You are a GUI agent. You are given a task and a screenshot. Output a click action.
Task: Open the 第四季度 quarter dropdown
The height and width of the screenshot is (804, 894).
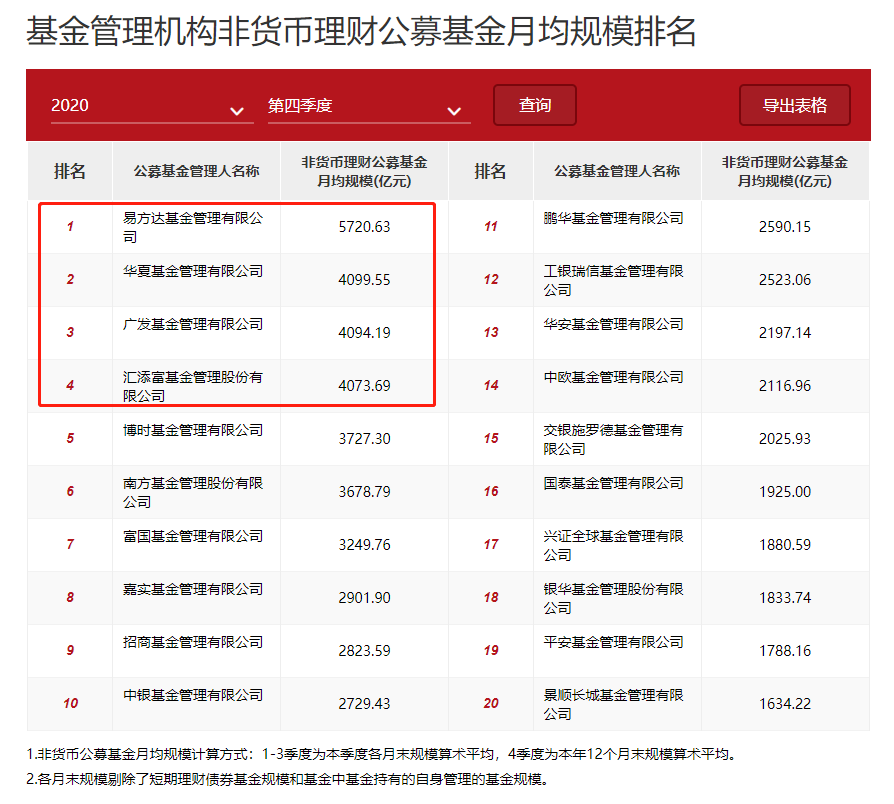coord(369,106)
